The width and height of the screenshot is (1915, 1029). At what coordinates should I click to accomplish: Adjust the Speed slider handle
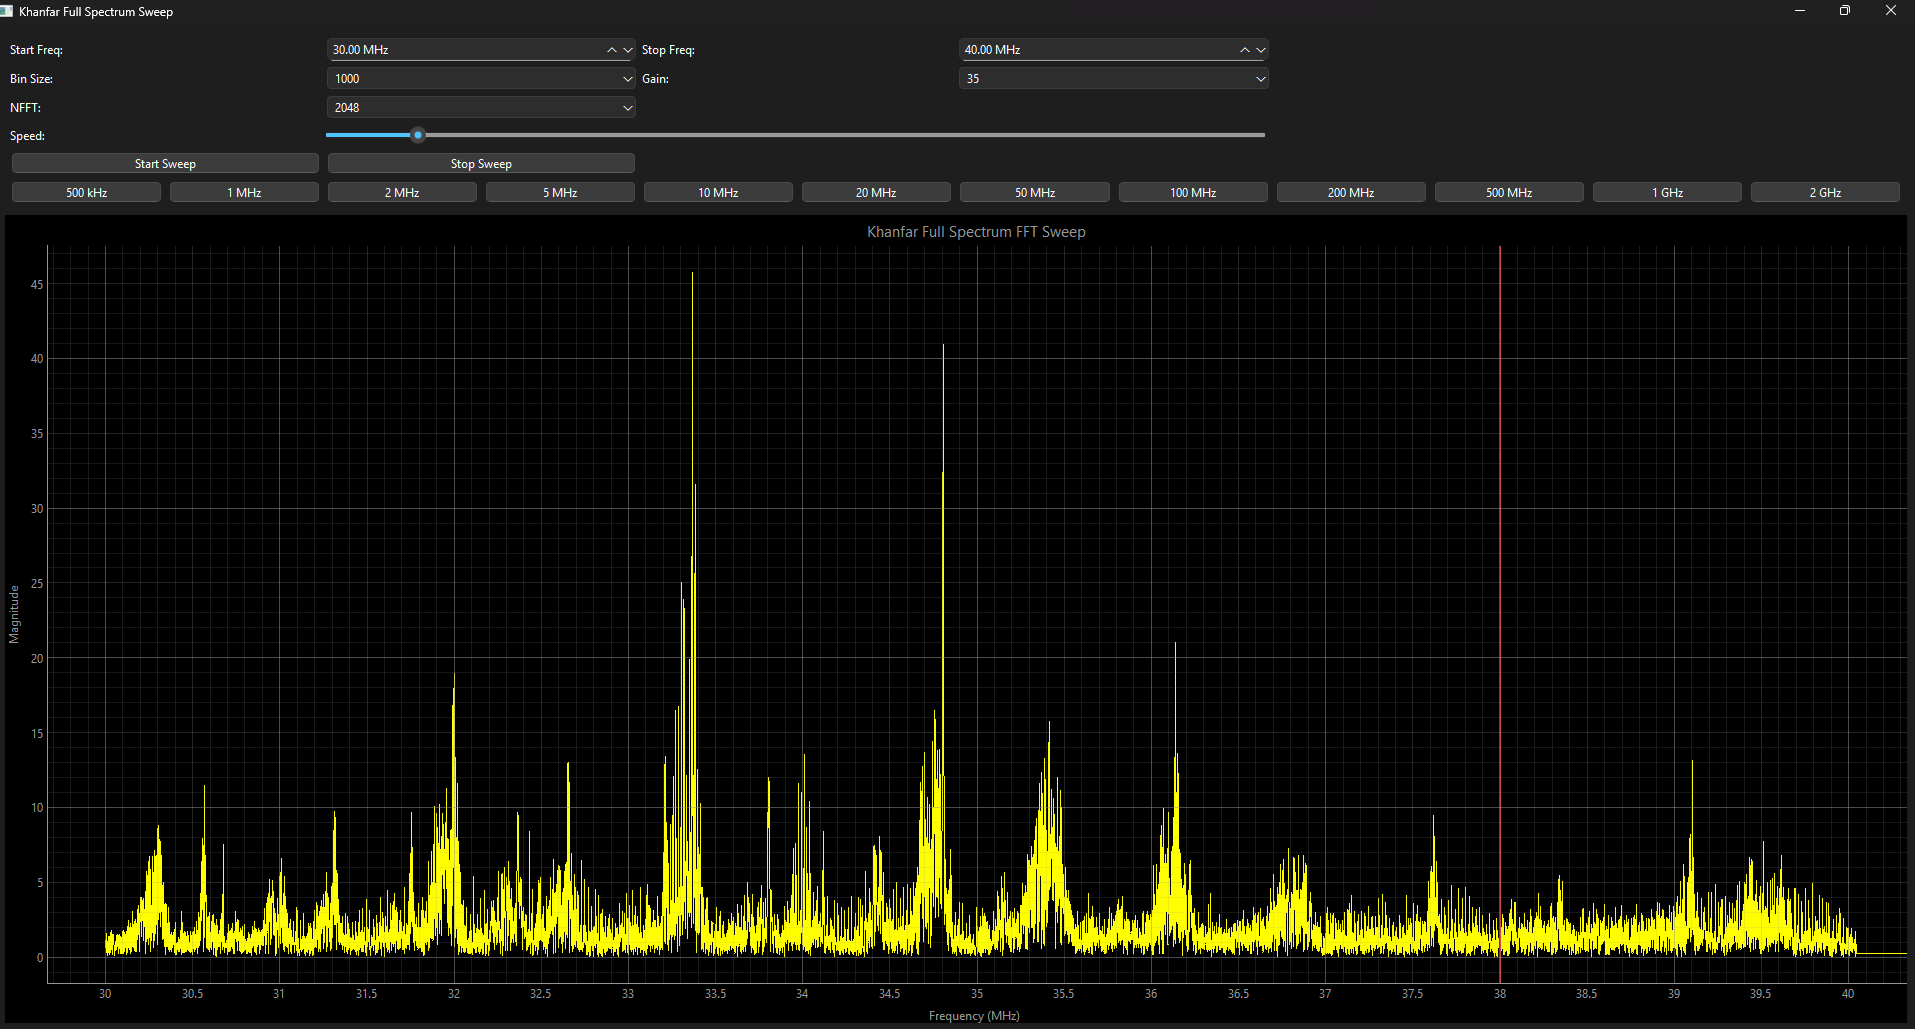click(417, 134)
